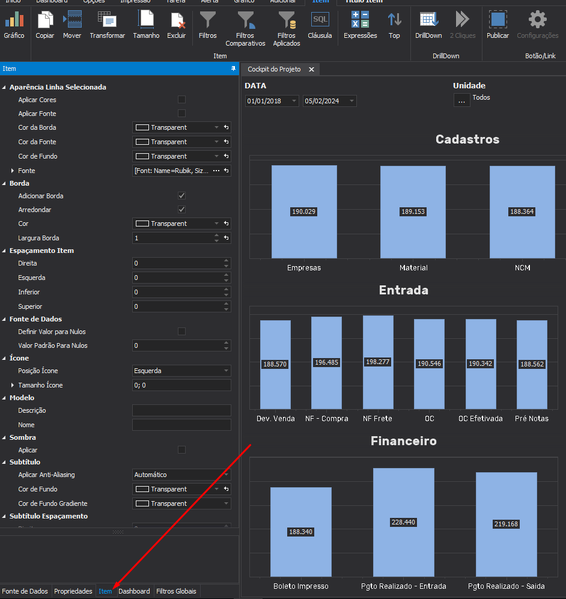Image resolution: width=566 pixels, height=599 pixels.
Task: Switch to the Filtros Globais tab
Action: (176, 591)
